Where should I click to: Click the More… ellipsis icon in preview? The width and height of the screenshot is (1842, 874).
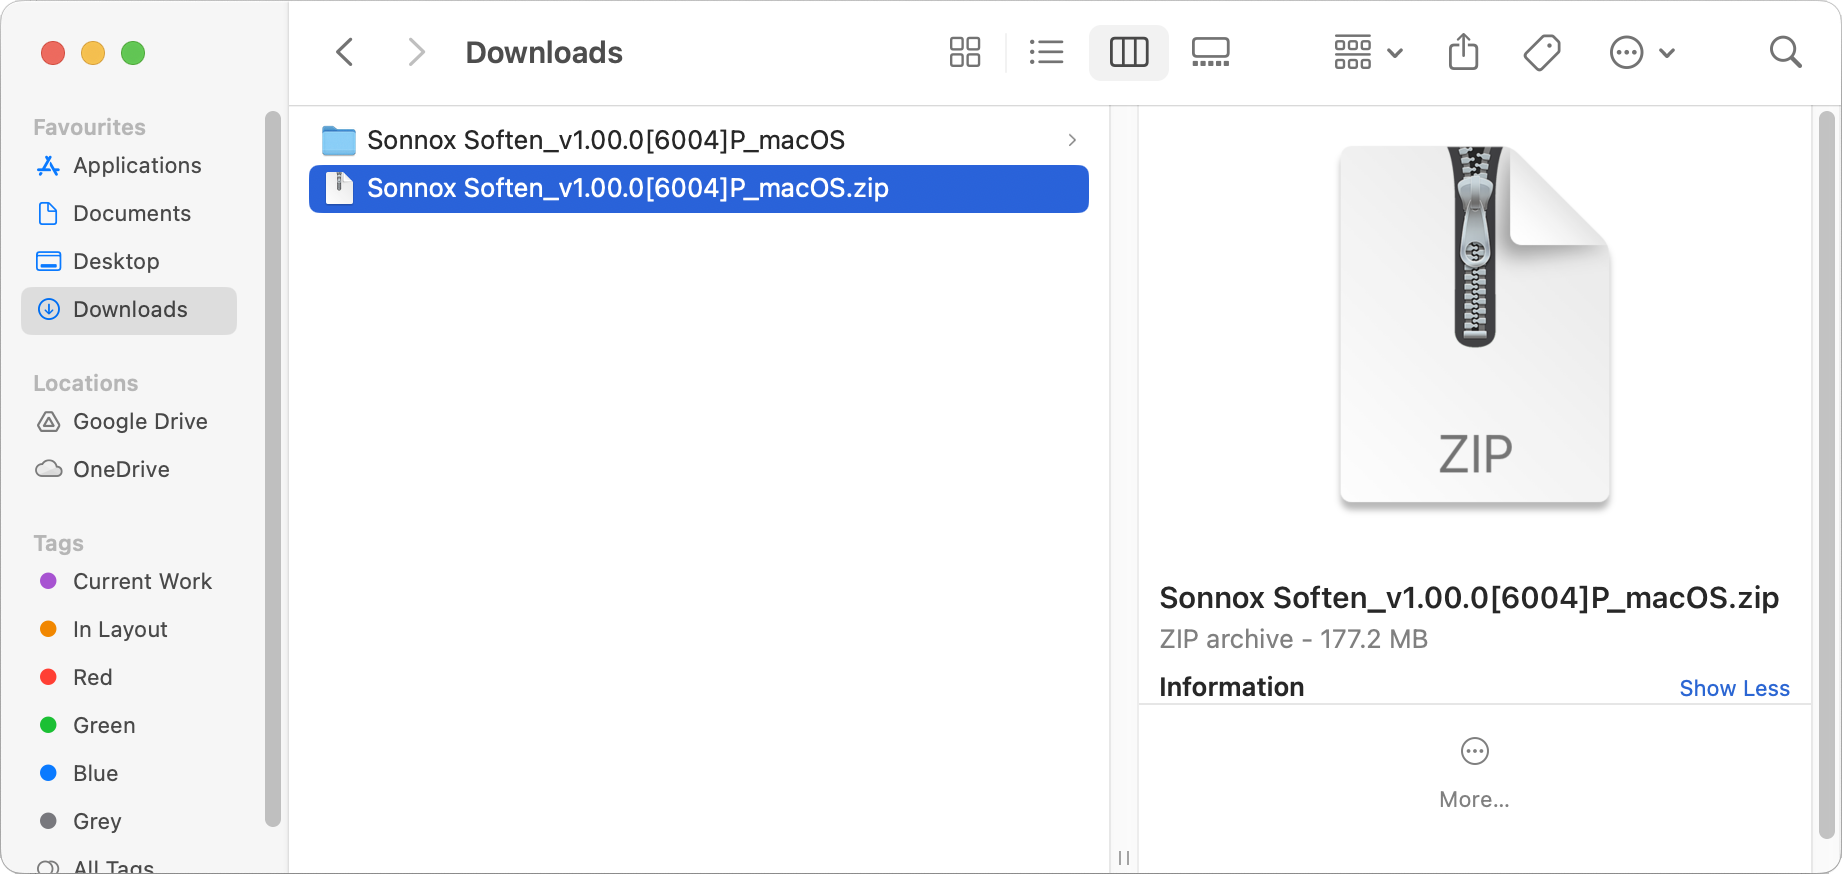click(1475, 751)
